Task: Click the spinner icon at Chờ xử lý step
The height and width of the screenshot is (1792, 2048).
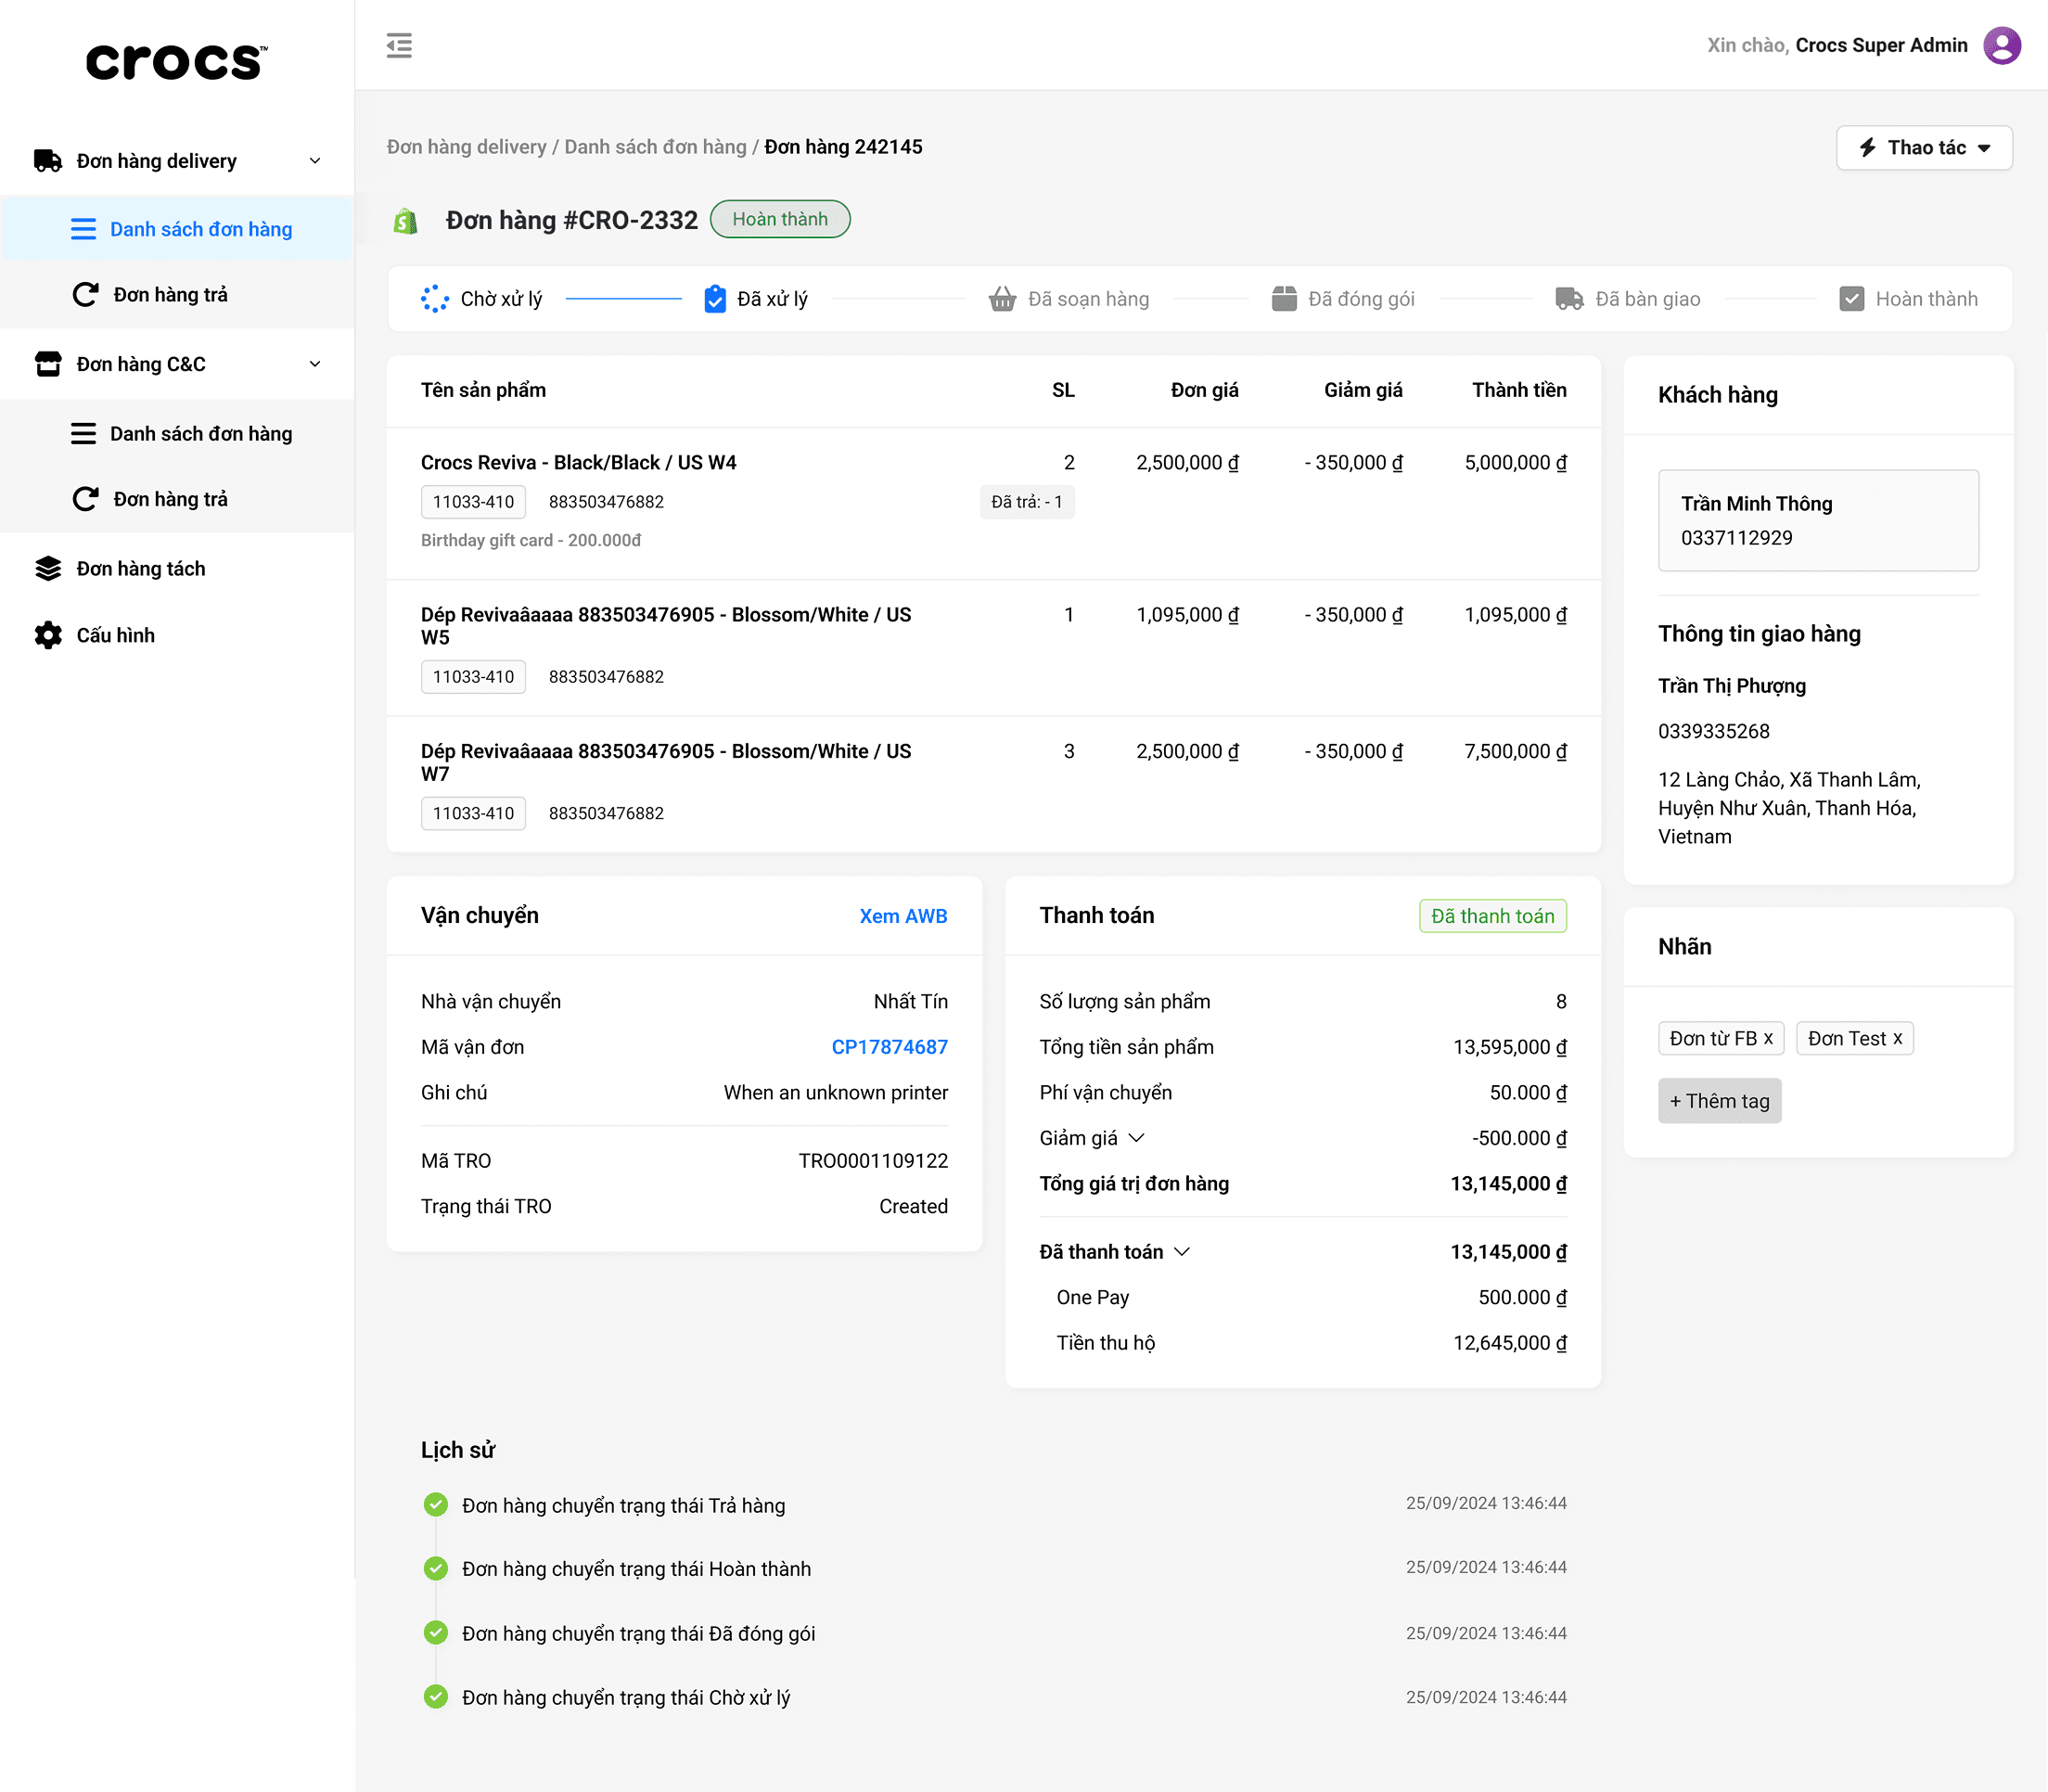Action: click(x=435, y=299)
